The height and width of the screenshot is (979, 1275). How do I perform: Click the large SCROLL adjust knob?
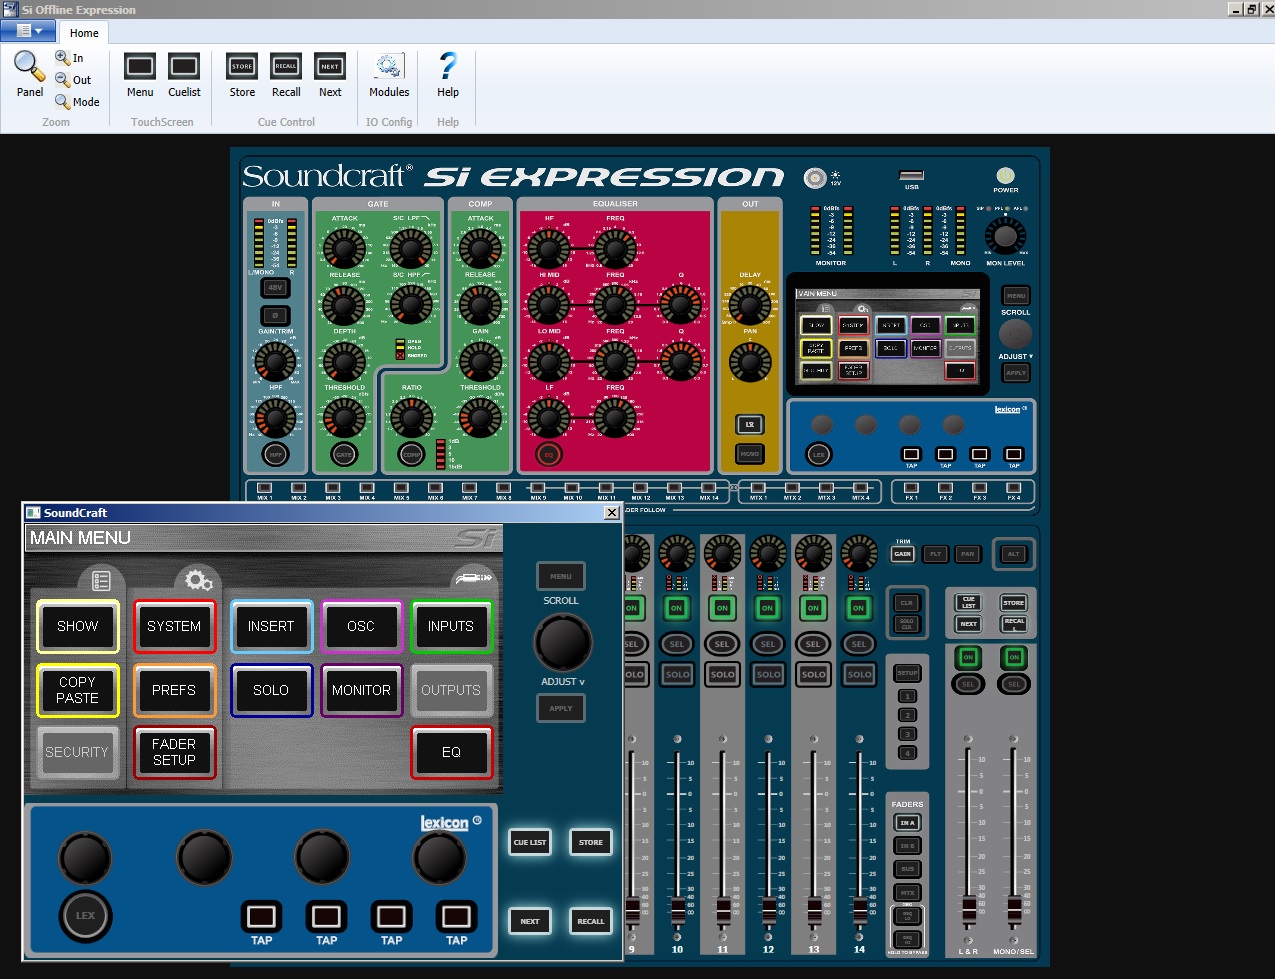point(562,643)
